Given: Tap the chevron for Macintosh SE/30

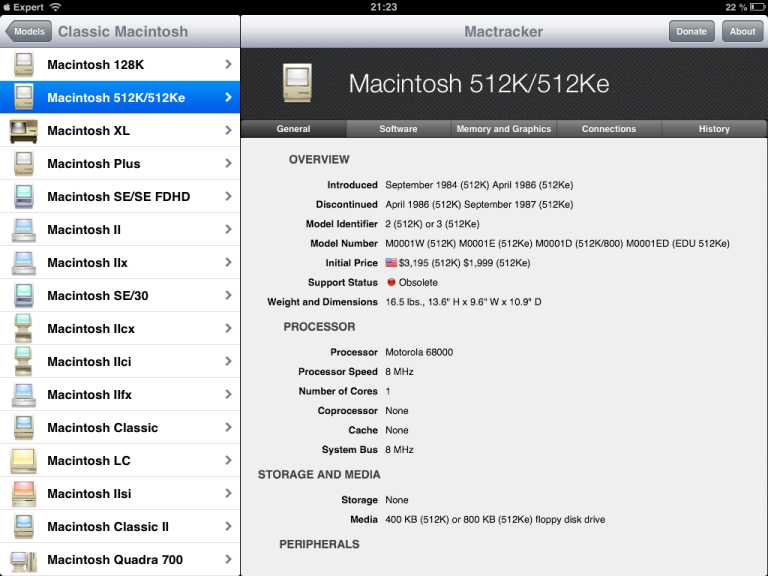Looking at the screenshot, I should click(x=228, y=295).
